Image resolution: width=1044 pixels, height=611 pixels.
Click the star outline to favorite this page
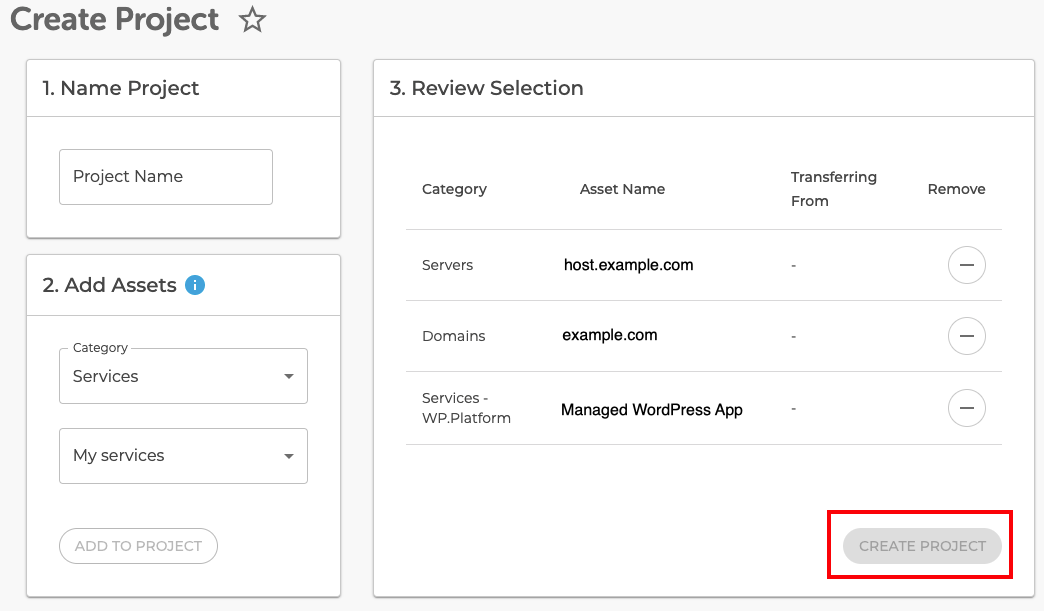click(x=253, y=19)
